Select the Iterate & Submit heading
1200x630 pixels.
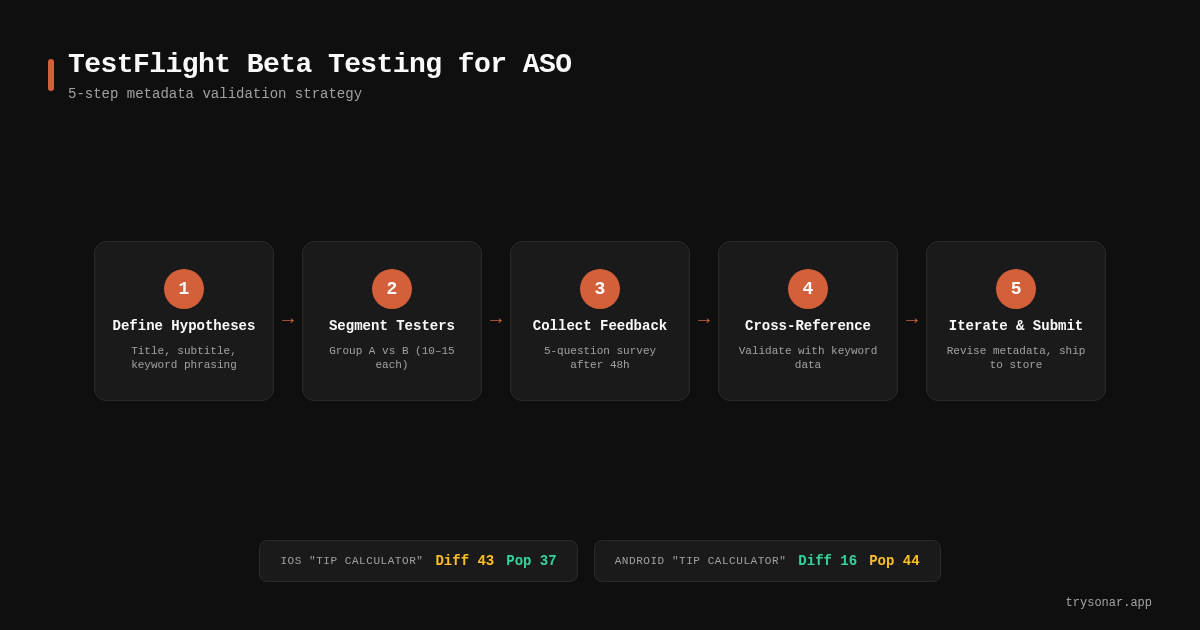pyautogui.click(x=1016, y=326)
